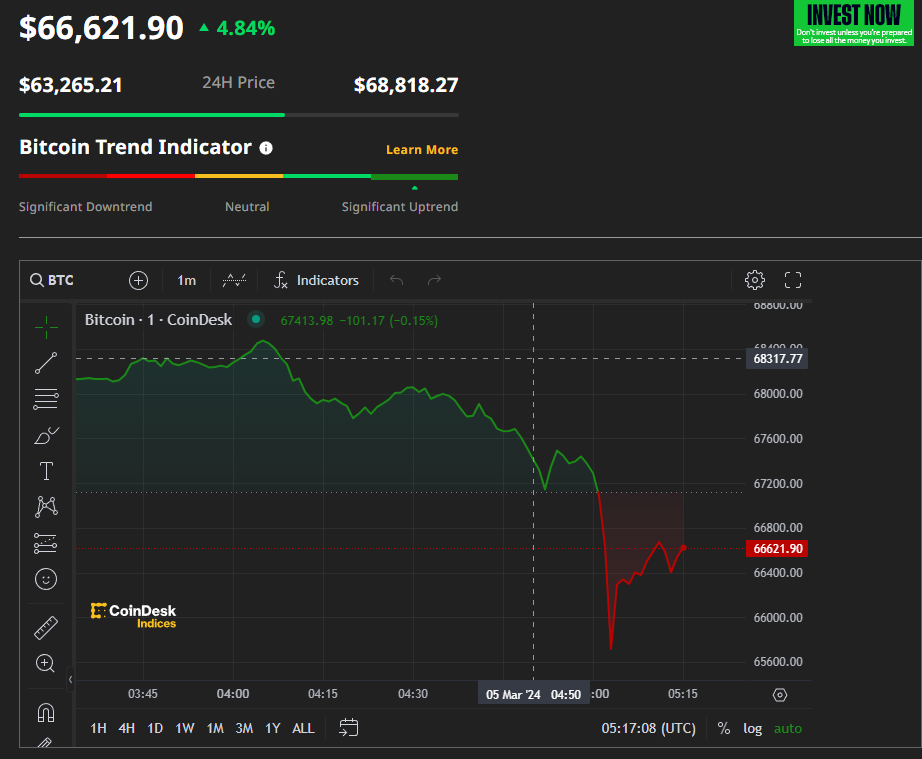The width and height of the screenshot is (922, 759).
Task: Switch timeframe to 1D
Action: click(x=155, y=728)
